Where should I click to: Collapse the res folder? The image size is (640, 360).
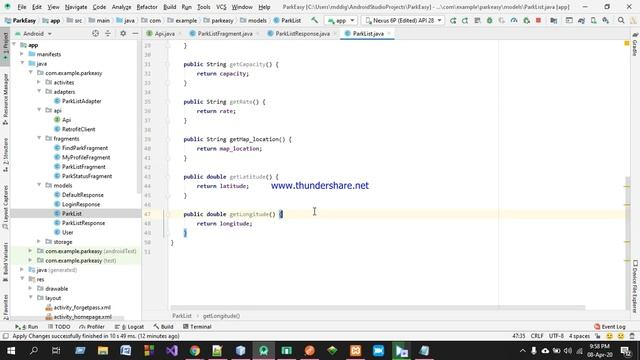pos(22,279)
